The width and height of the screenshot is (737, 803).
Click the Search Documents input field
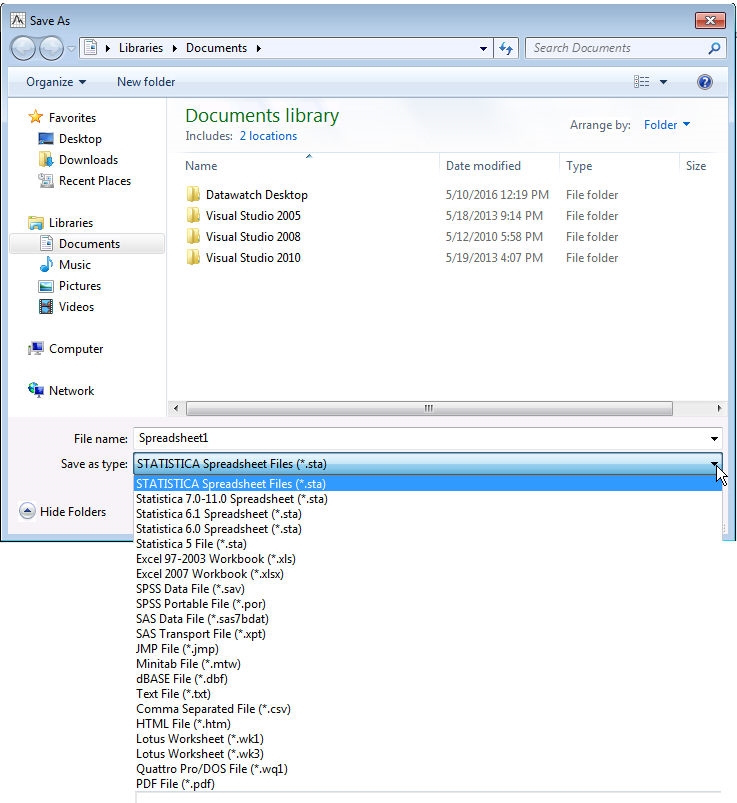(617, 48)
